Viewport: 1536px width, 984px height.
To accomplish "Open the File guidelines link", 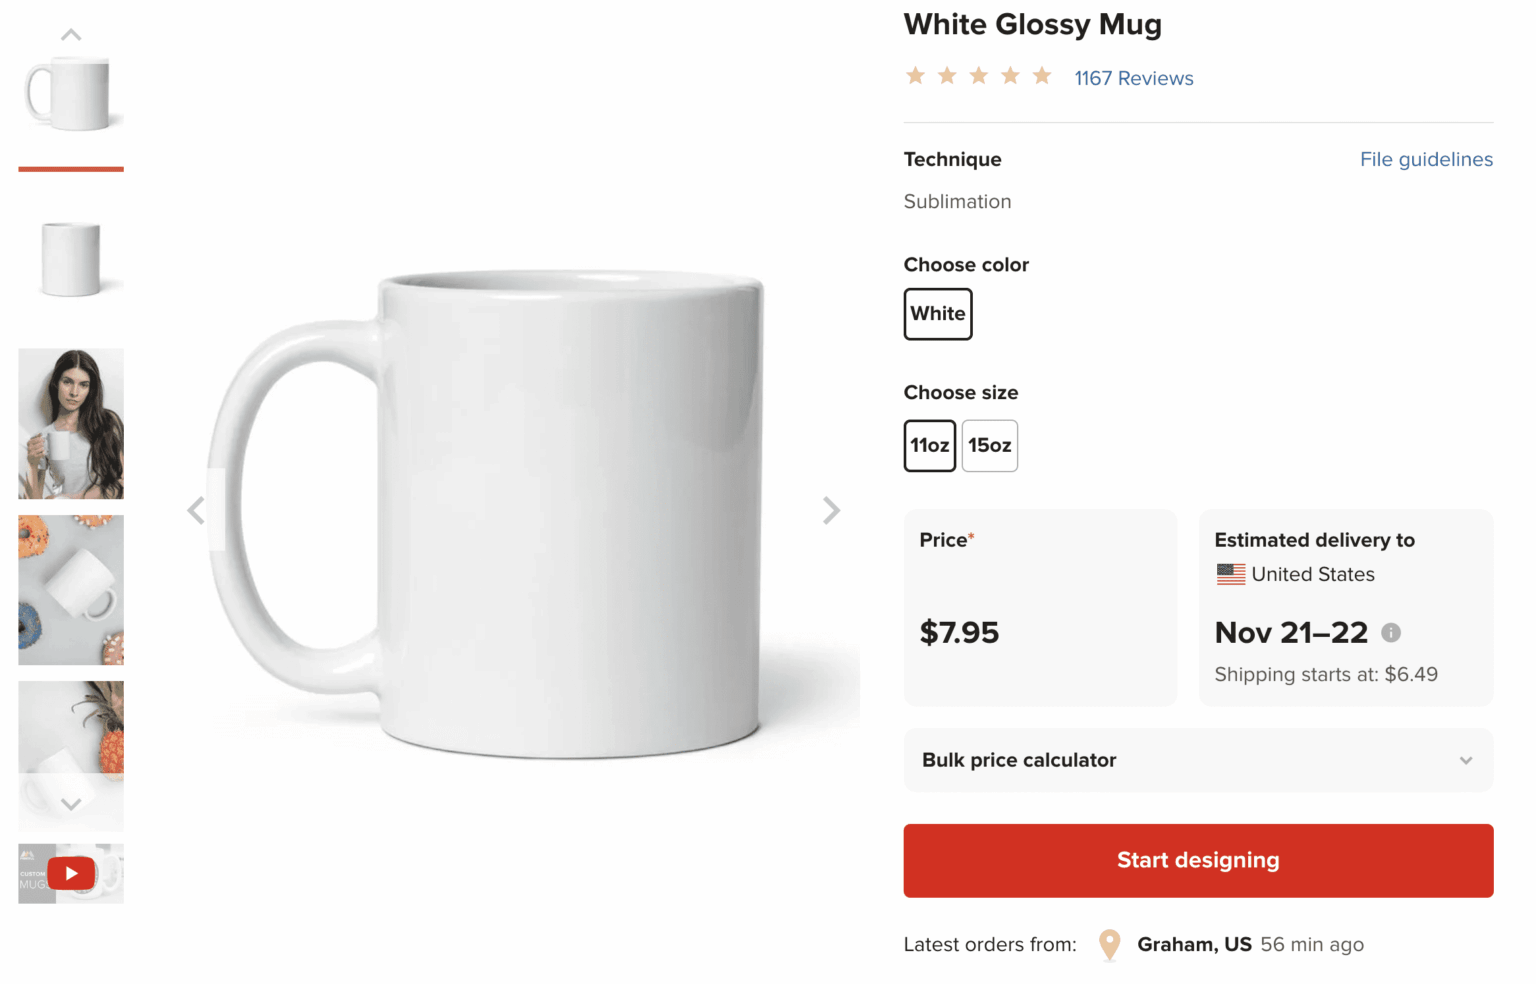I will pyautogui.click(x=1426, y=159).
